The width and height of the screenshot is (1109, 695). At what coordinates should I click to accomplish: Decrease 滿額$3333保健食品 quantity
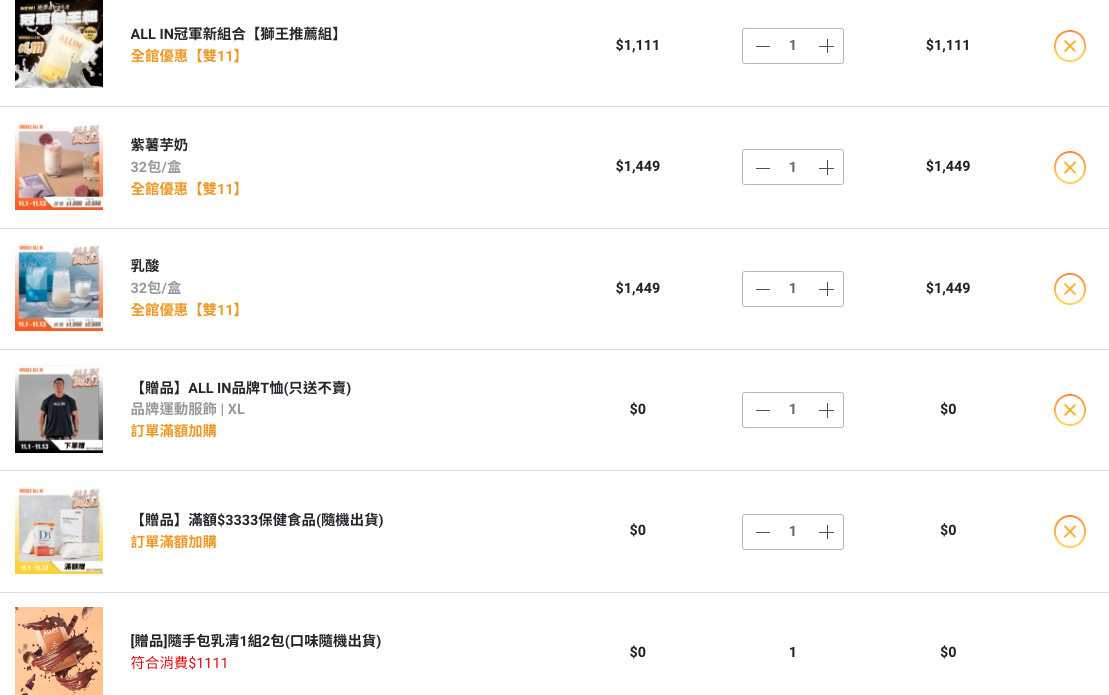tap(762, 532)
